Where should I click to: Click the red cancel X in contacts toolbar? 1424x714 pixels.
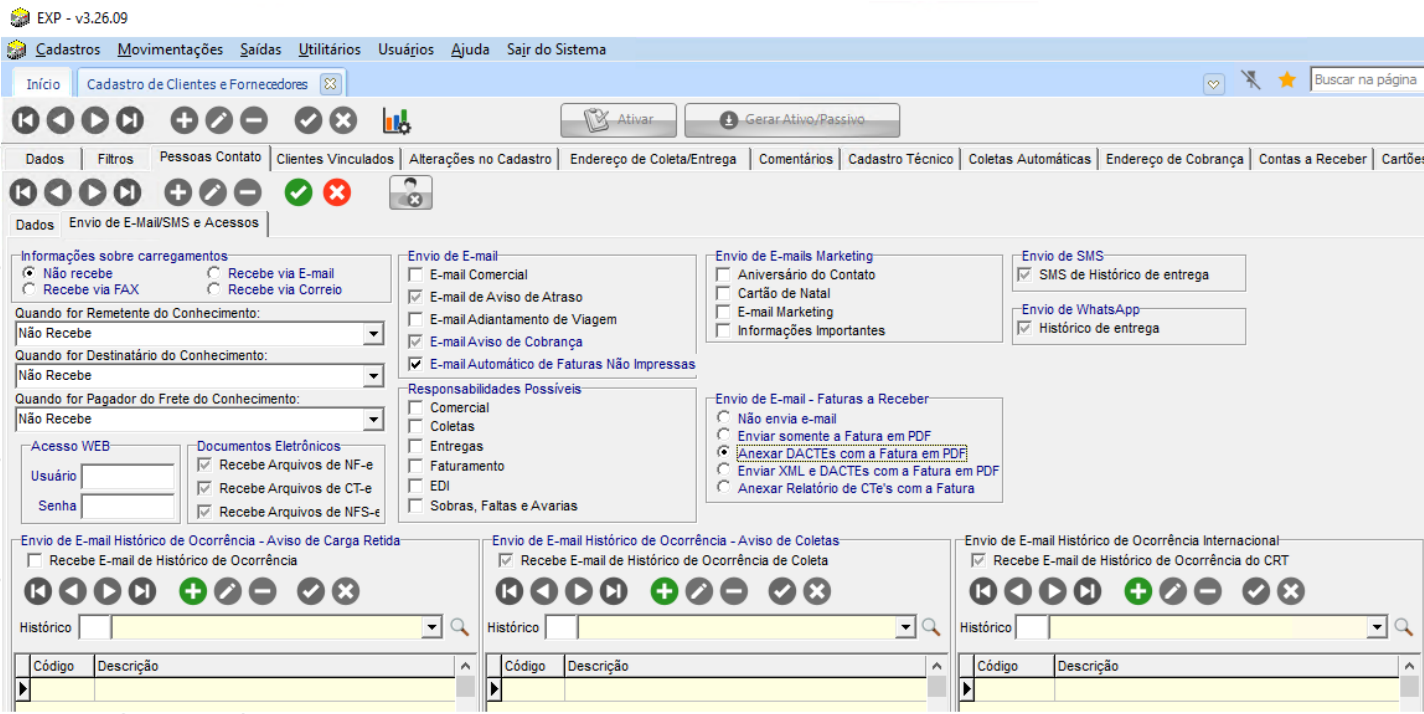click(x=337, y=192)
